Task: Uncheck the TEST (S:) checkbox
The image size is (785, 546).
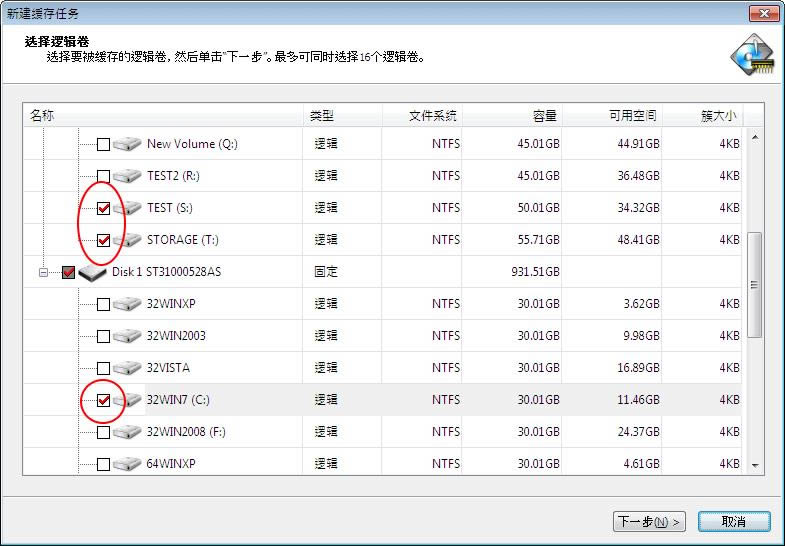Action: pos(103,208)
